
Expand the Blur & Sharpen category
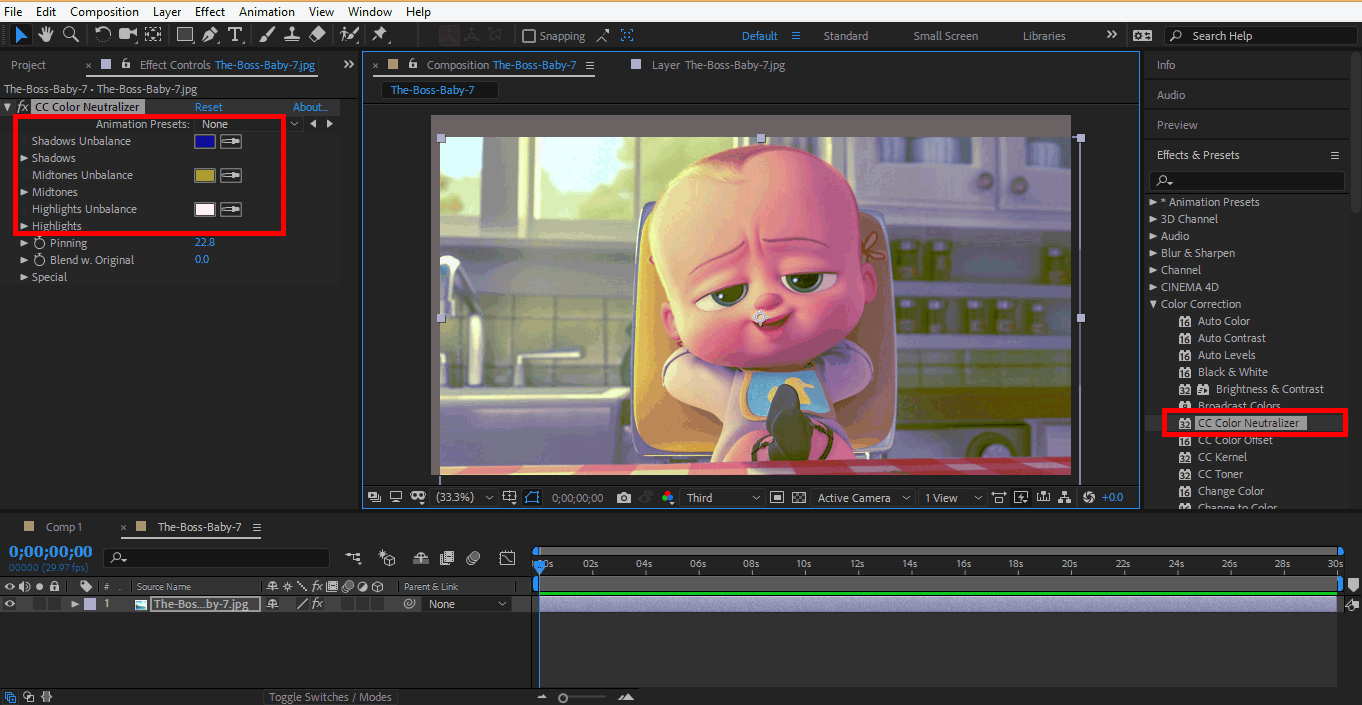(1197, 253)
